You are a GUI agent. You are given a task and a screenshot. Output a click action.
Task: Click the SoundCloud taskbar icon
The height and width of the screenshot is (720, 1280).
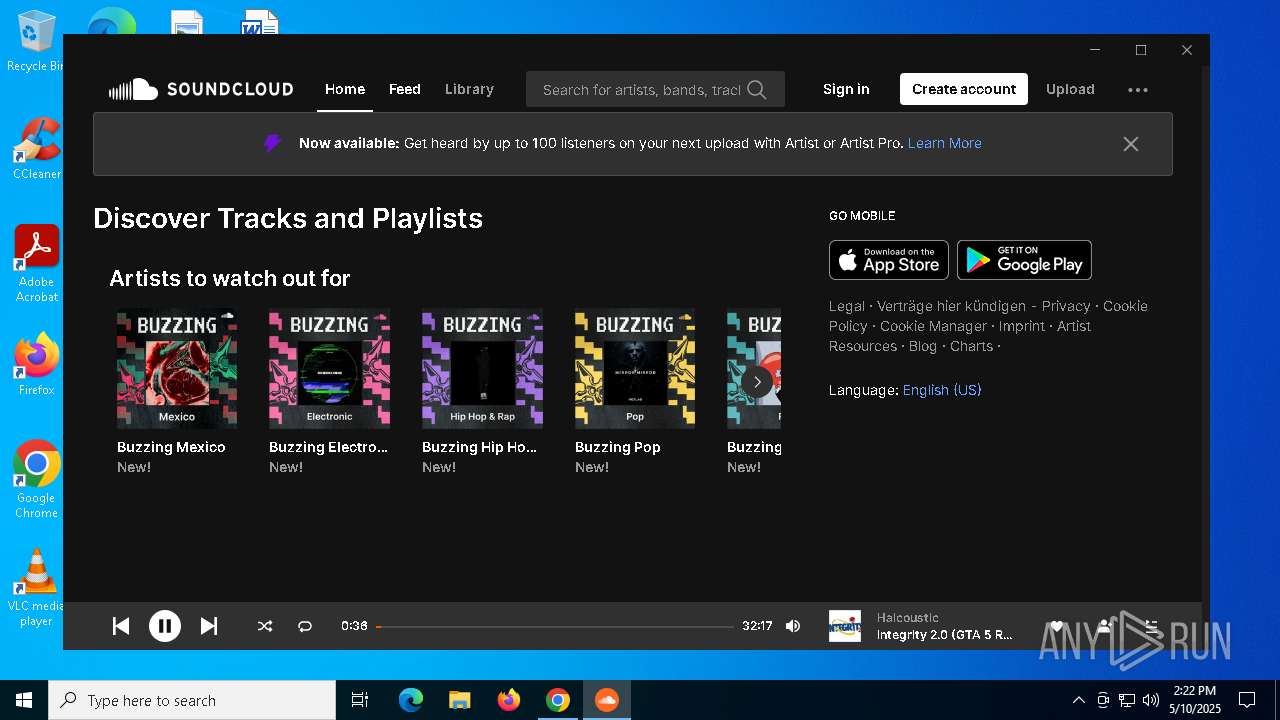[x=607, y=700]
